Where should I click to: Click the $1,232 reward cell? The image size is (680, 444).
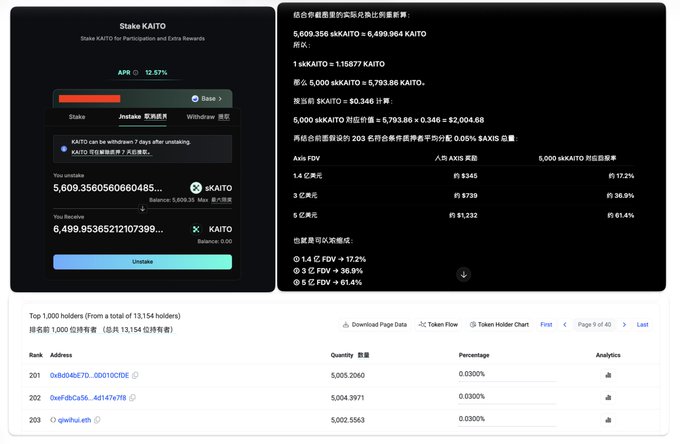click(463, 215)
